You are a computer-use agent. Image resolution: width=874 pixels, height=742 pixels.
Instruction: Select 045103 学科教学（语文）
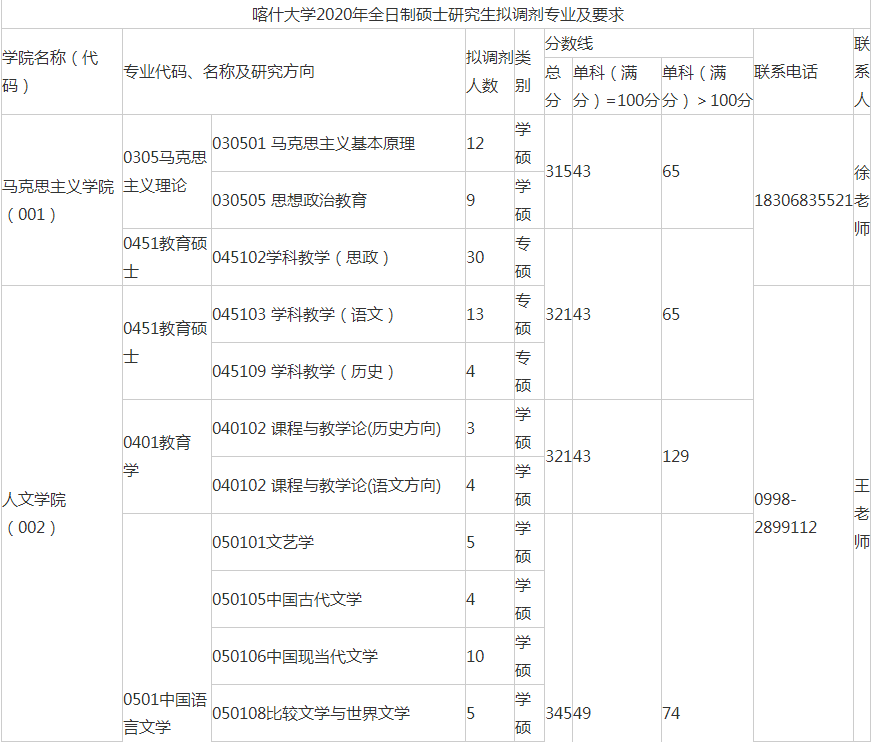pos(303,314)
